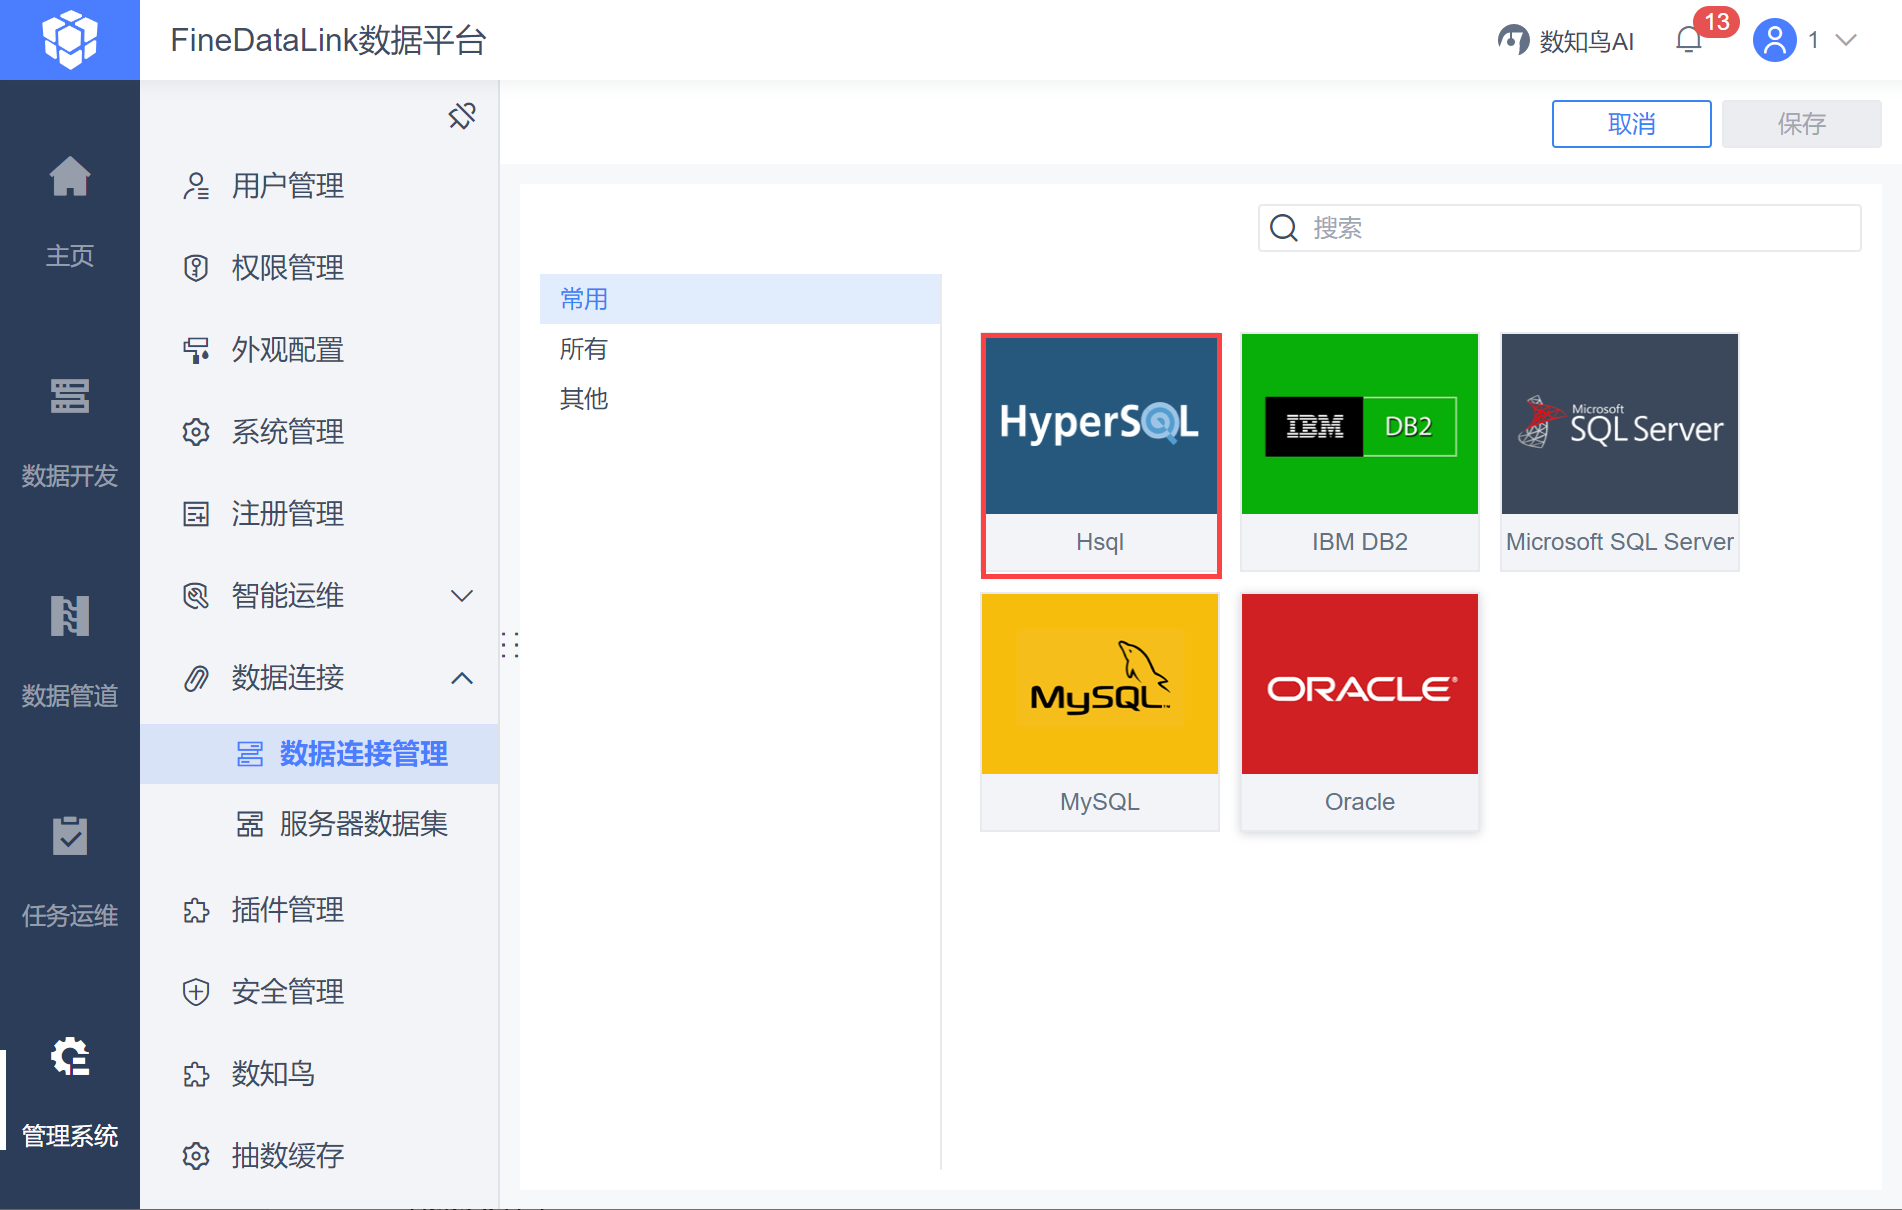
Task: Click the 数知鸟AI label in header
Action: [x=1587, y=41]
